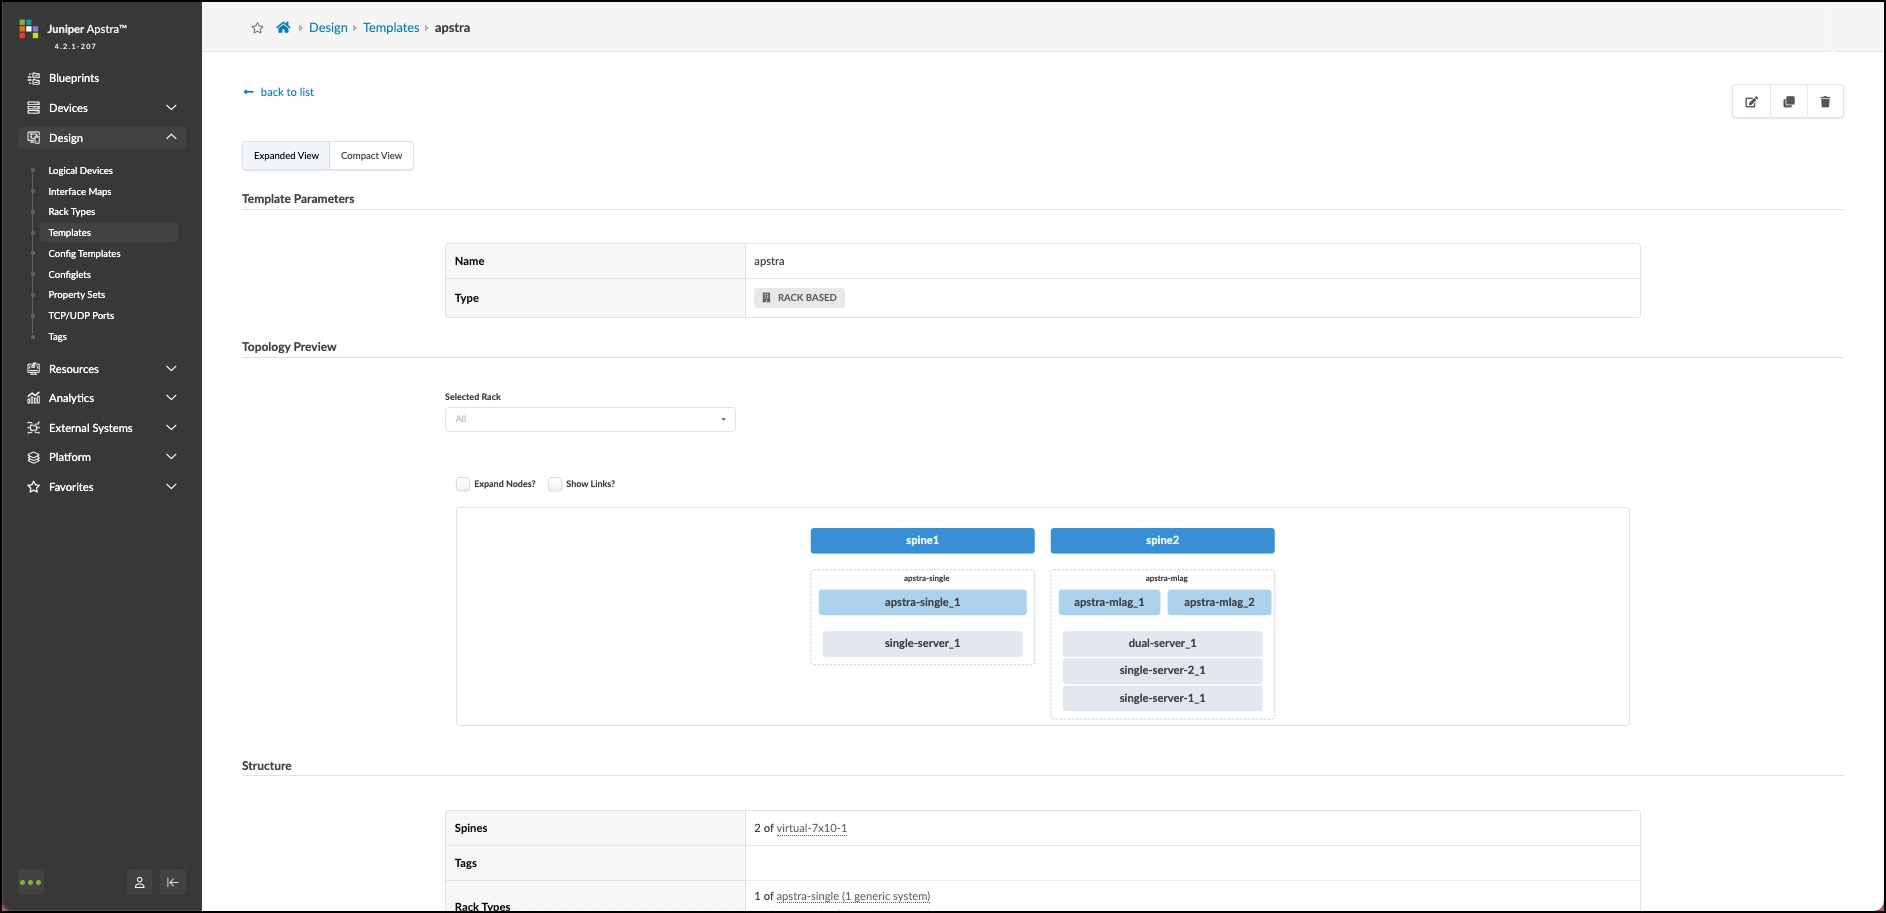
Task: Enable the Expand Nodes checkbox
Action: 463,484
